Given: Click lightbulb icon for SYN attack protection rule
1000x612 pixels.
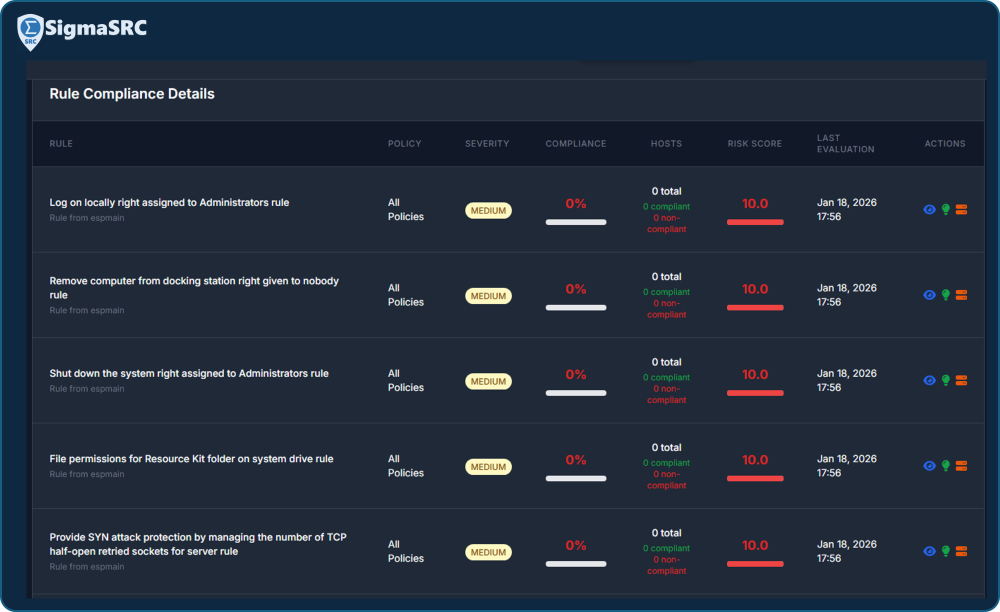Looking at the screenshot, I should coord(946,551).
